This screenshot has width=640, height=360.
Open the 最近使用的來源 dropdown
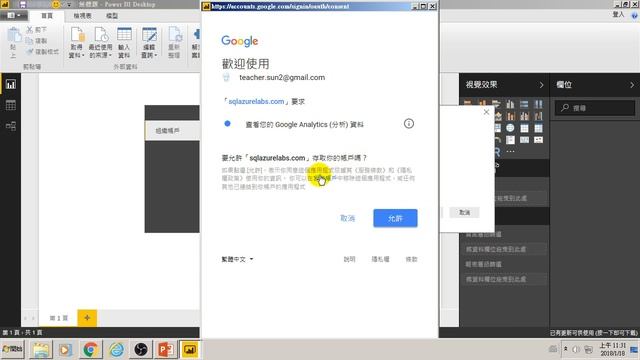[100, 42]
